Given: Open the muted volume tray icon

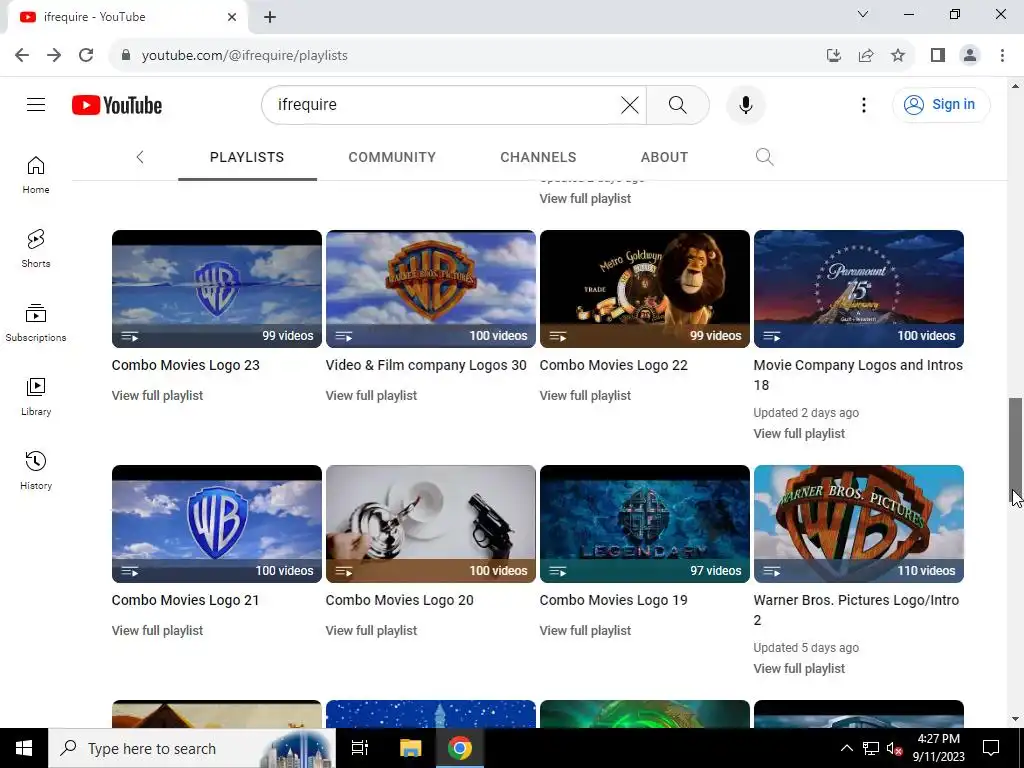Looking at the screenshot, I should 894,748.
